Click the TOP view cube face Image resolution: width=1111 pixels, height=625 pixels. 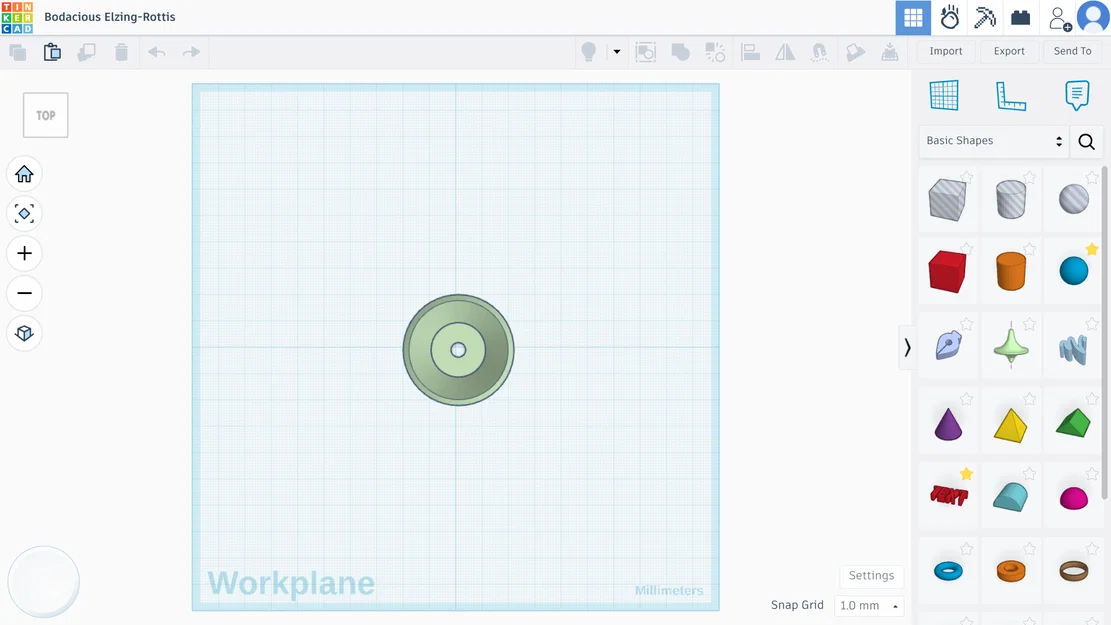click(45, 115)
